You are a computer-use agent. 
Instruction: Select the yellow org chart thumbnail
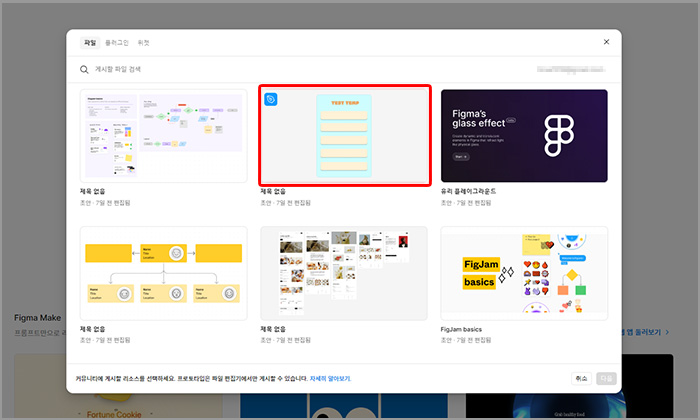tap(163, 273)
